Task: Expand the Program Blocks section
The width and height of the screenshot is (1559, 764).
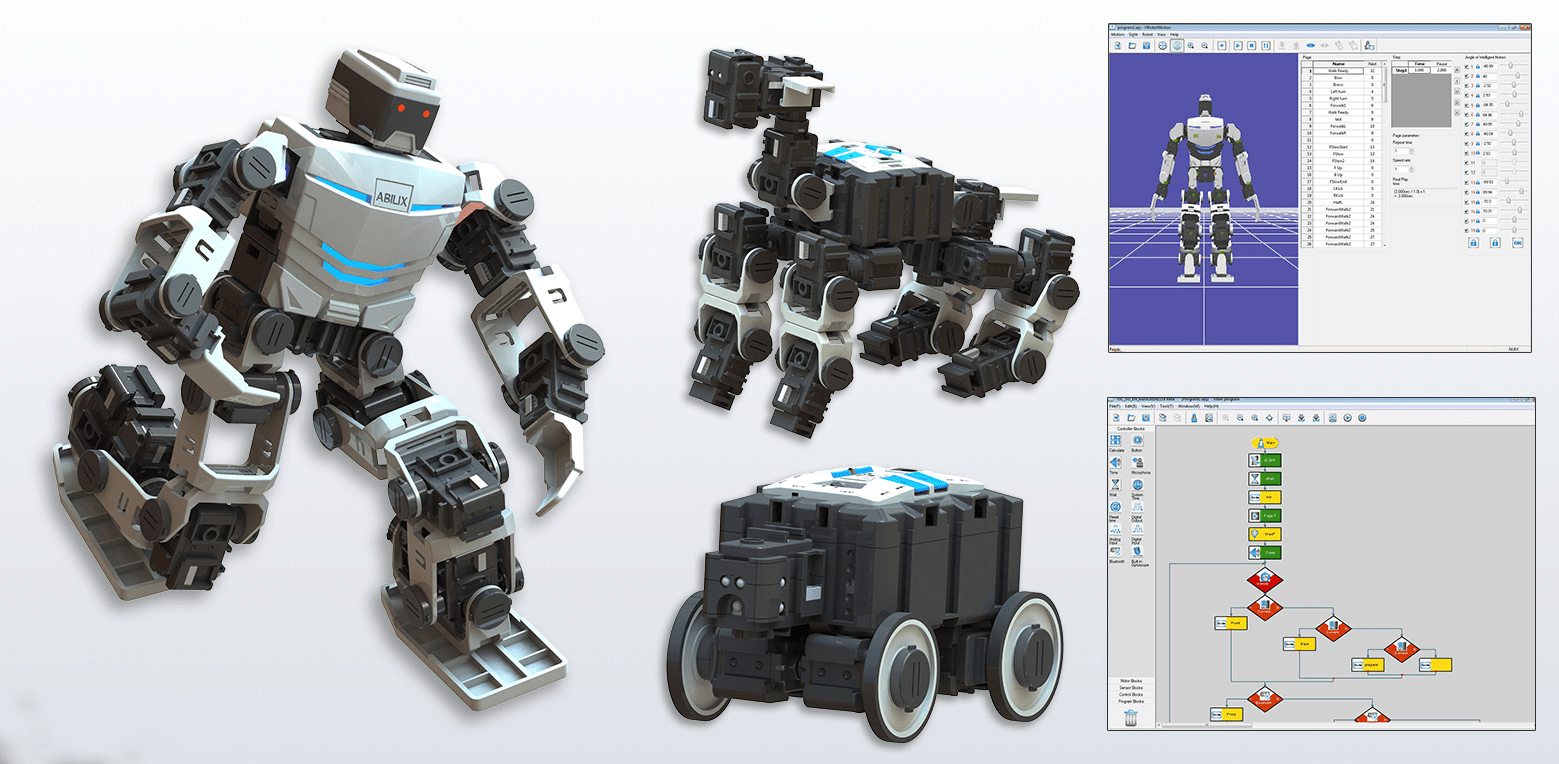Action: (1130, 701)
